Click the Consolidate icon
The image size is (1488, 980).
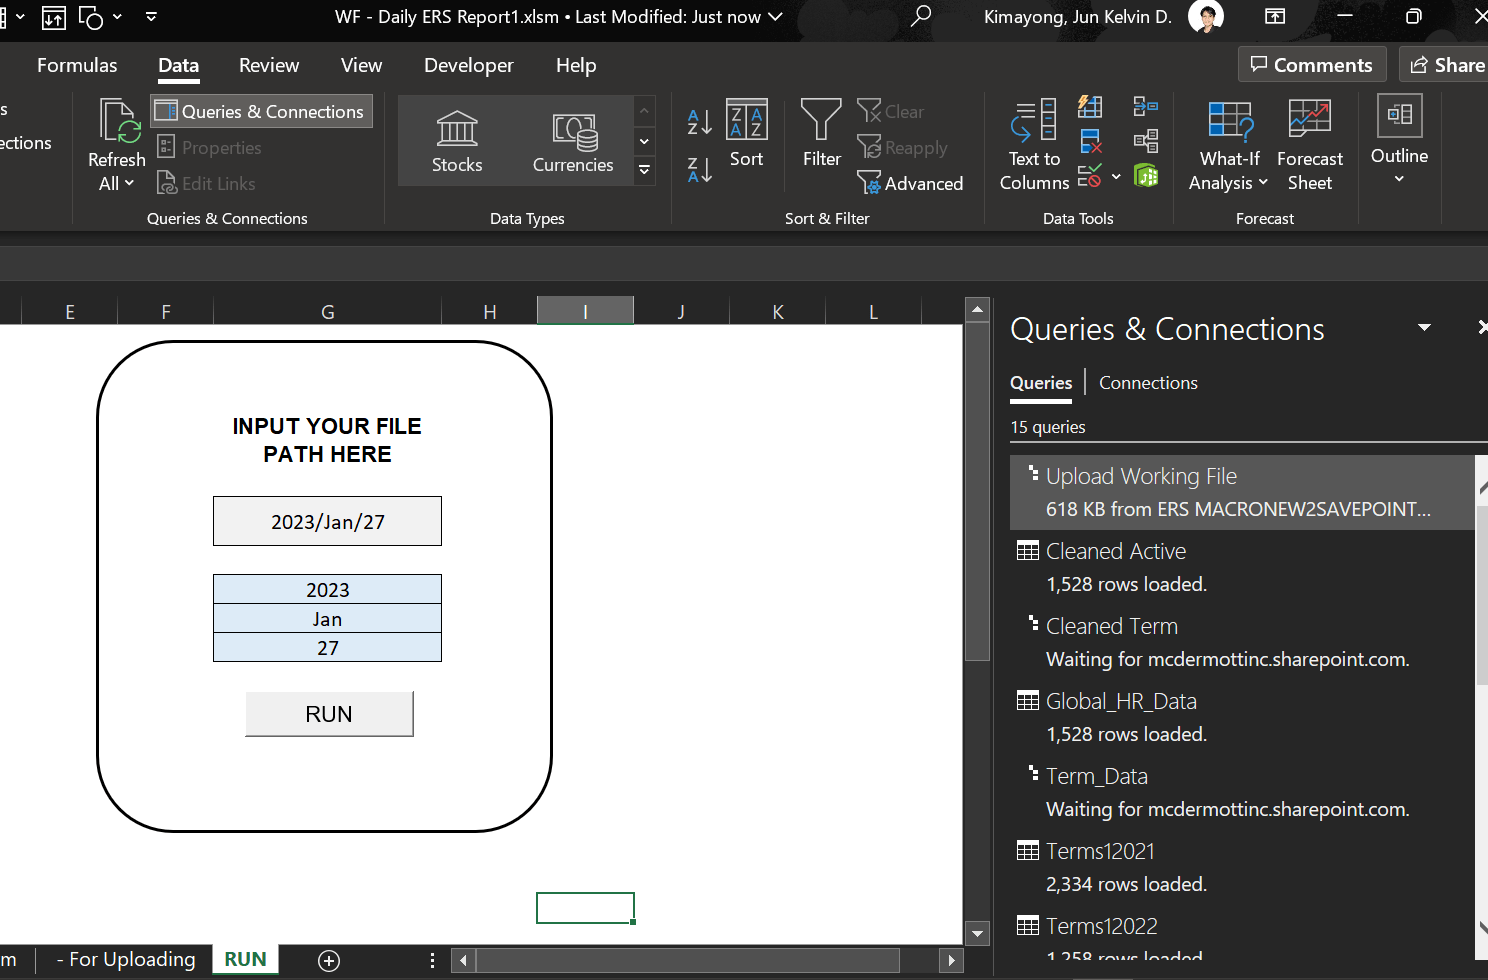tap(1146, 107)
